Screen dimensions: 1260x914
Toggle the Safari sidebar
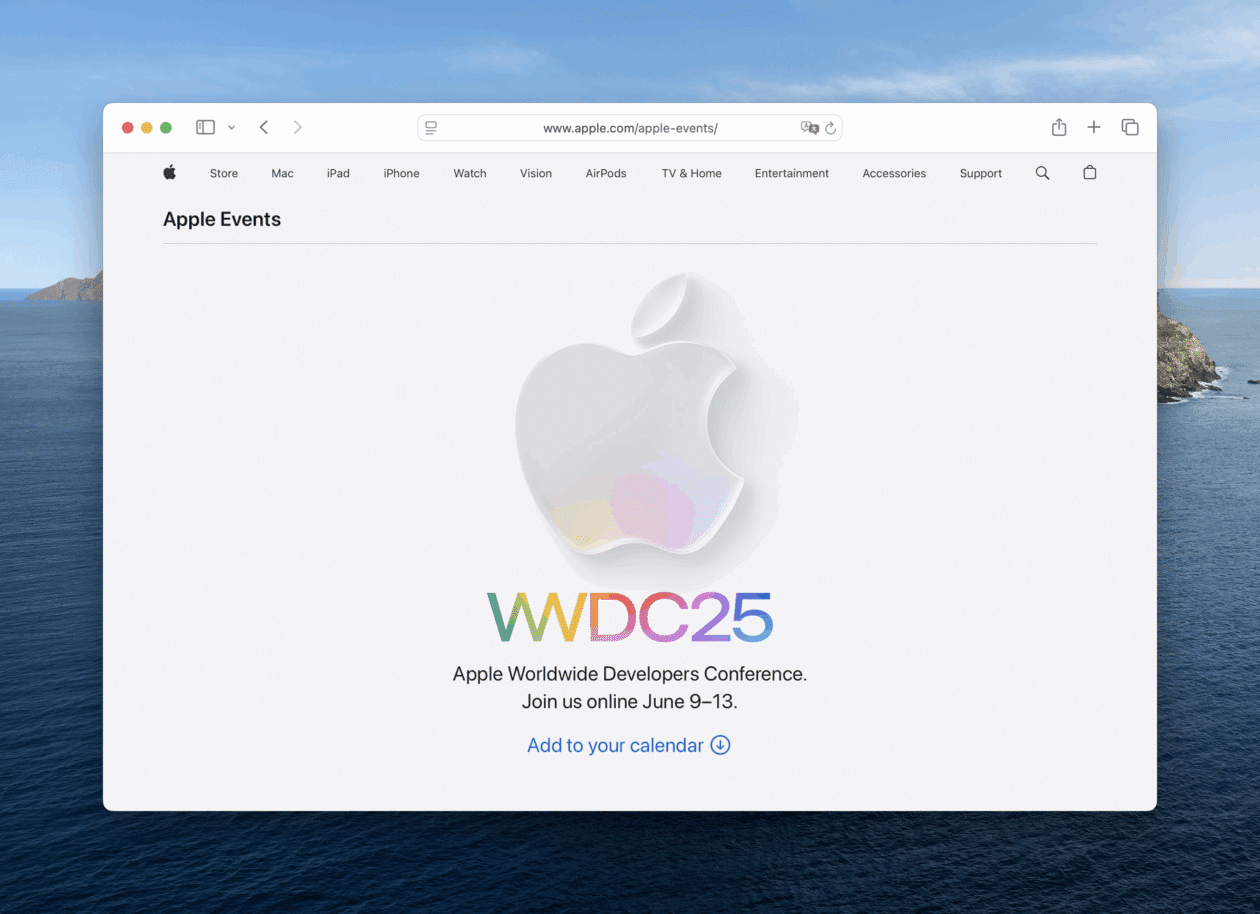(x=205, y=127)
